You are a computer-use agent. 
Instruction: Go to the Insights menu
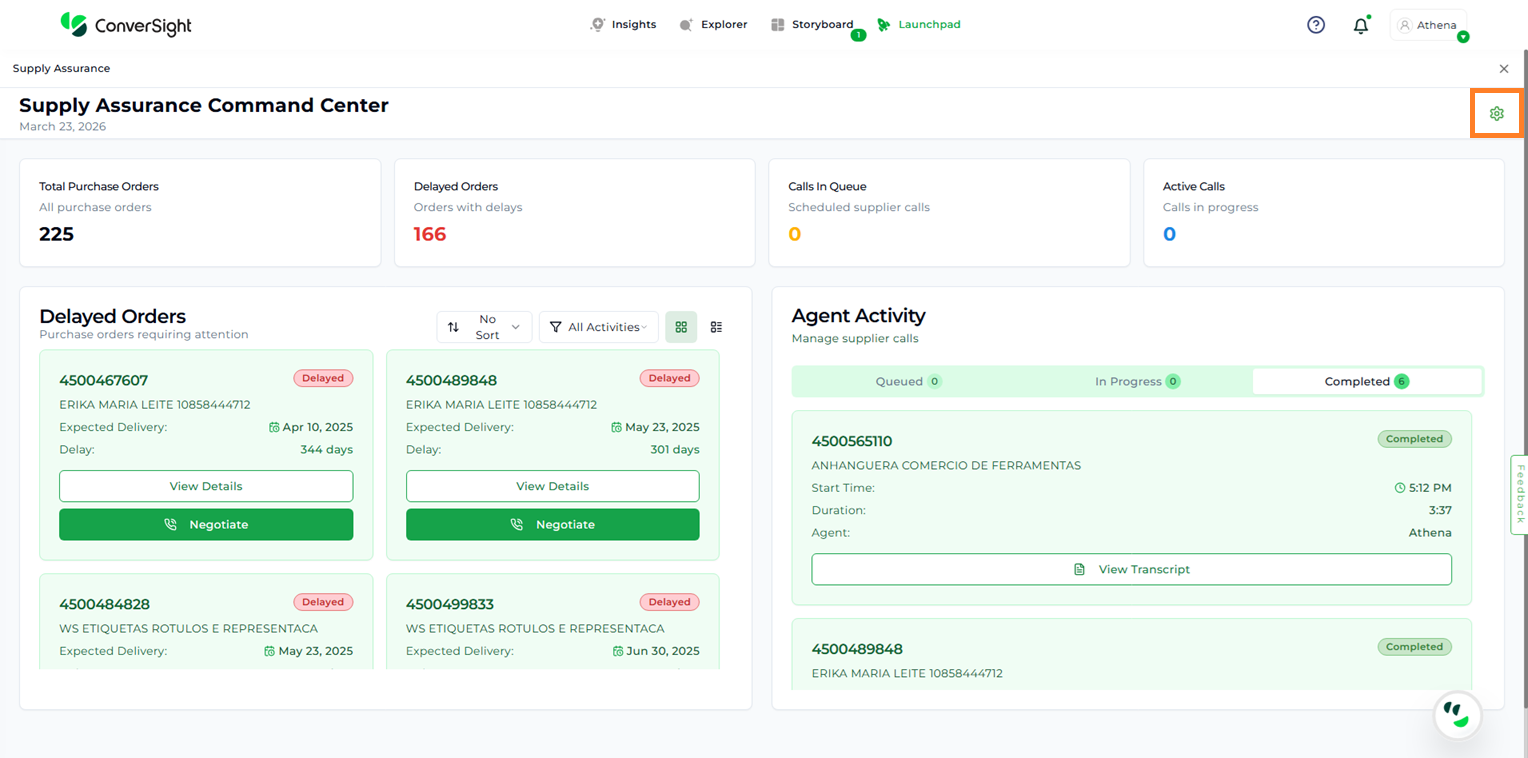point(623,24)
